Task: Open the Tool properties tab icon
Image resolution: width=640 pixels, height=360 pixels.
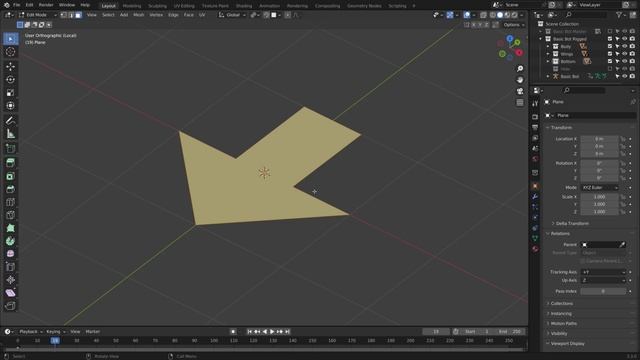Action: pyautogui.click(x=535, y=104)
